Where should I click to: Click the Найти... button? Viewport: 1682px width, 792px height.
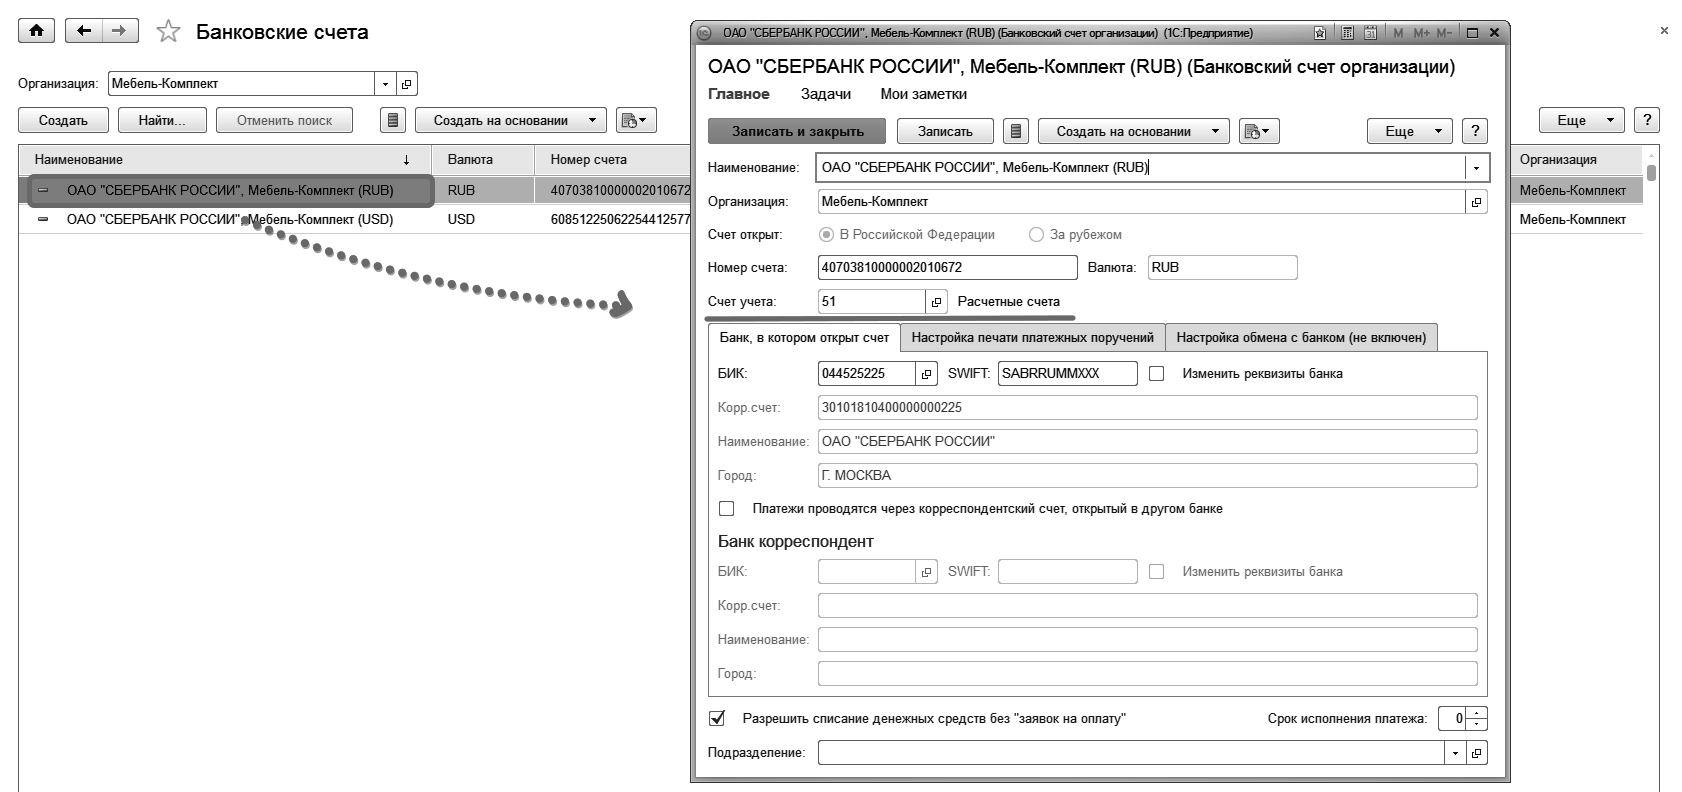click(x=162, y=120)
